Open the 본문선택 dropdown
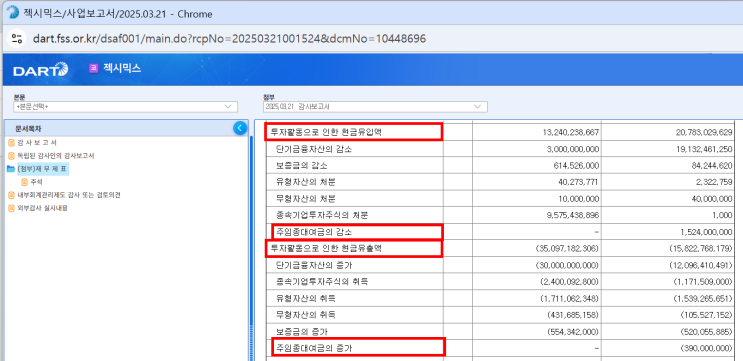The height and width of the screenshot is (361, 743). pos(126,107)
